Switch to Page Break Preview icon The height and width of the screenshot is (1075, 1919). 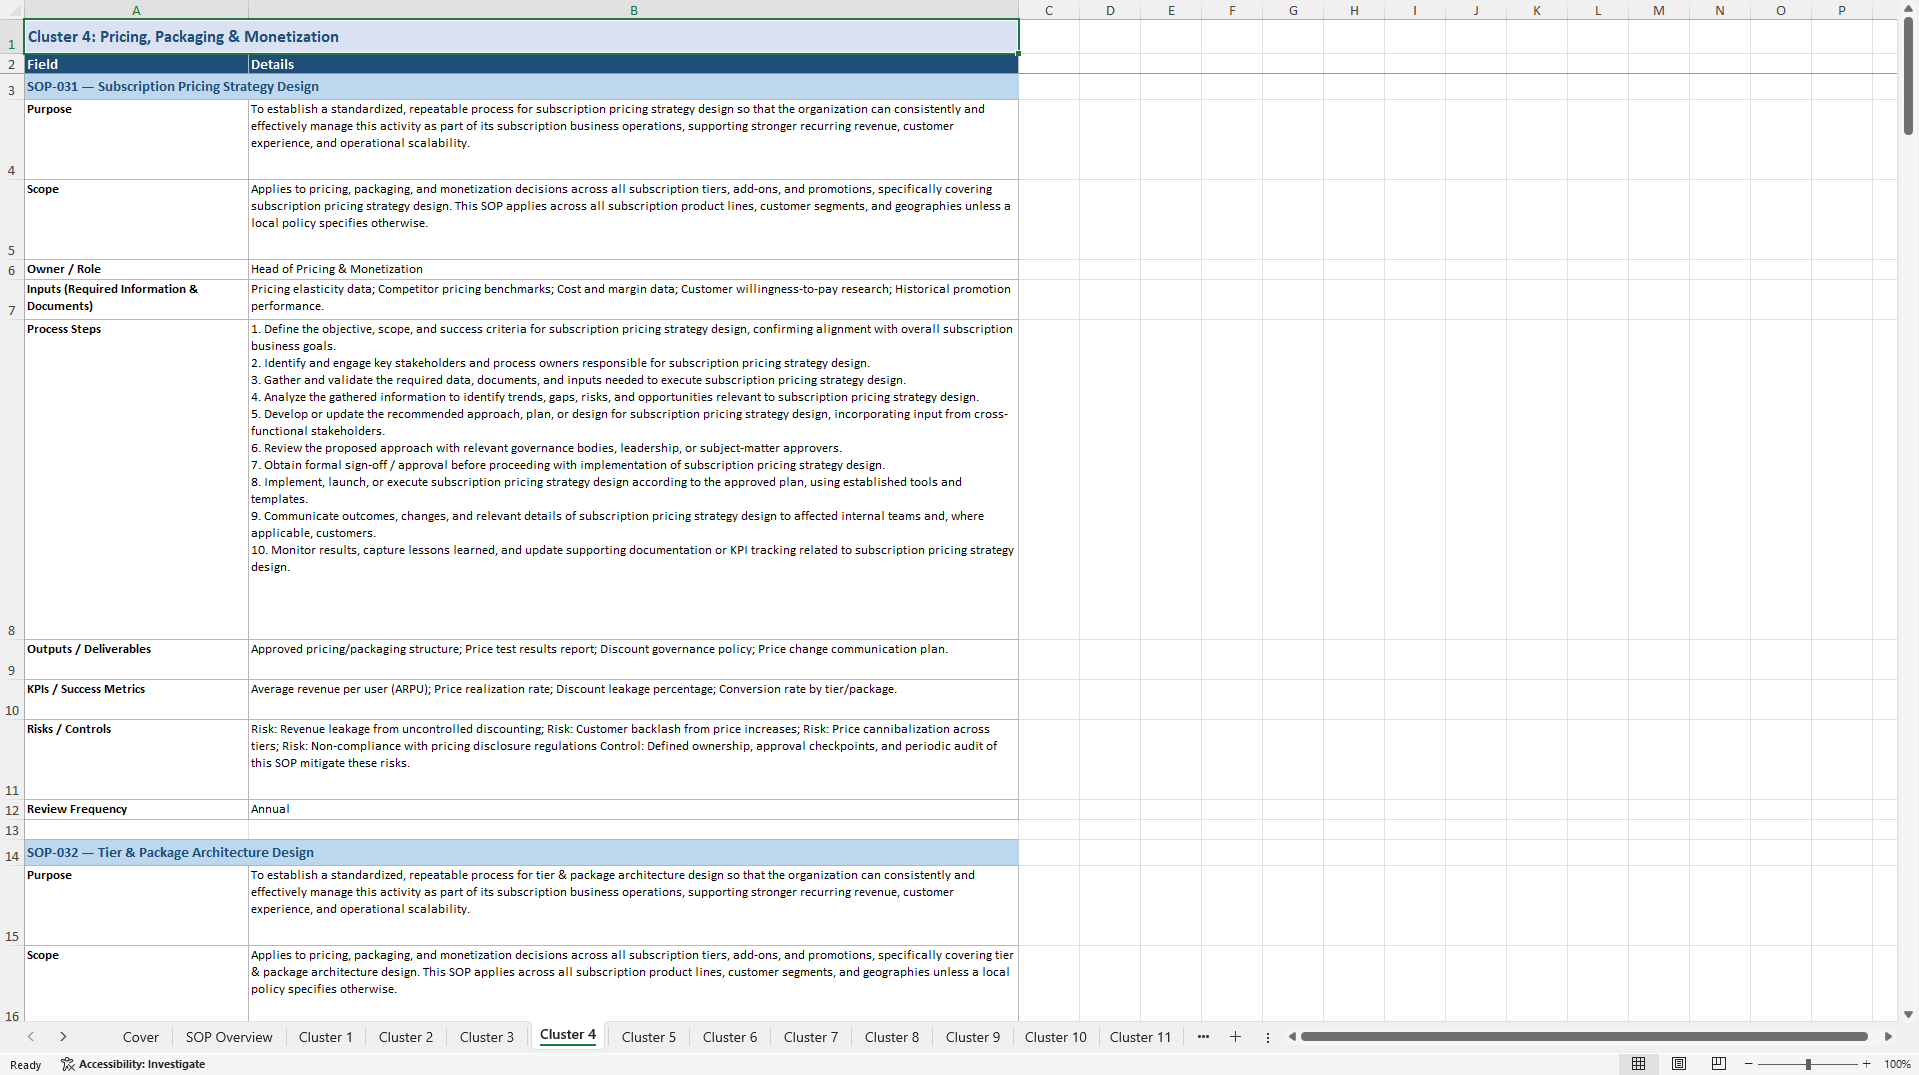coord(1718,1064)
